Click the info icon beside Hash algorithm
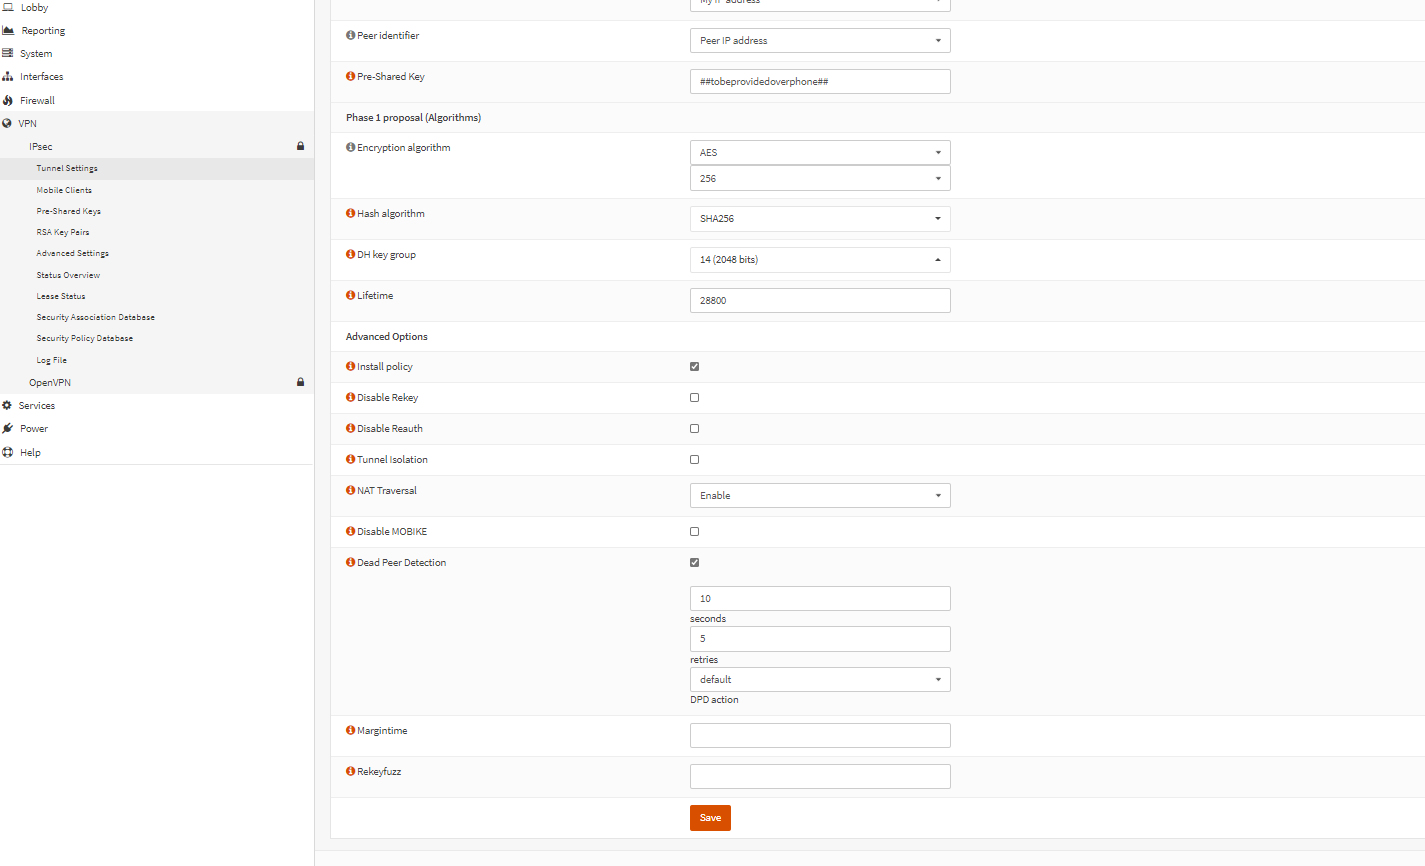Image resolution: width=1425 pixels, height=866 pixels. pyautogui.click(x=351, y=214)
